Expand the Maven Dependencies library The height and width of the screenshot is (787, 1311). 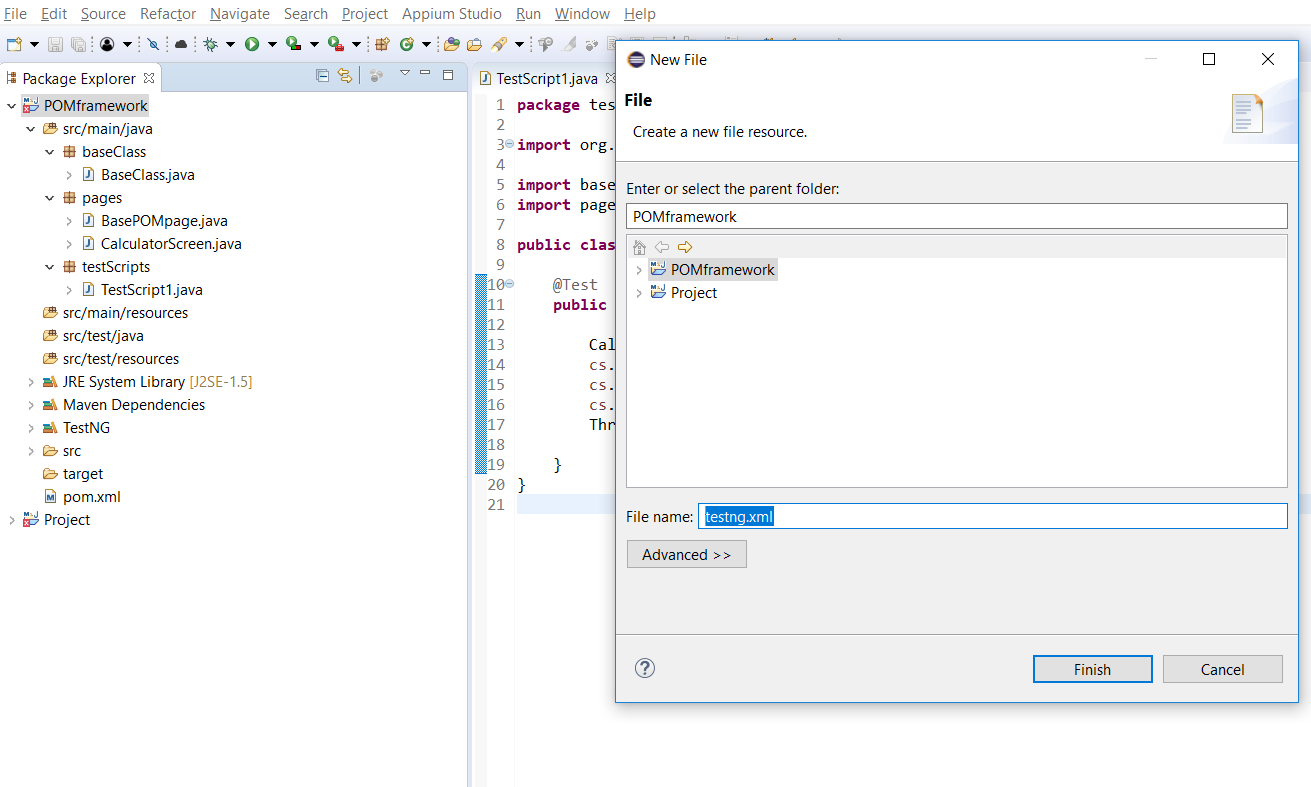pos(30,404)
